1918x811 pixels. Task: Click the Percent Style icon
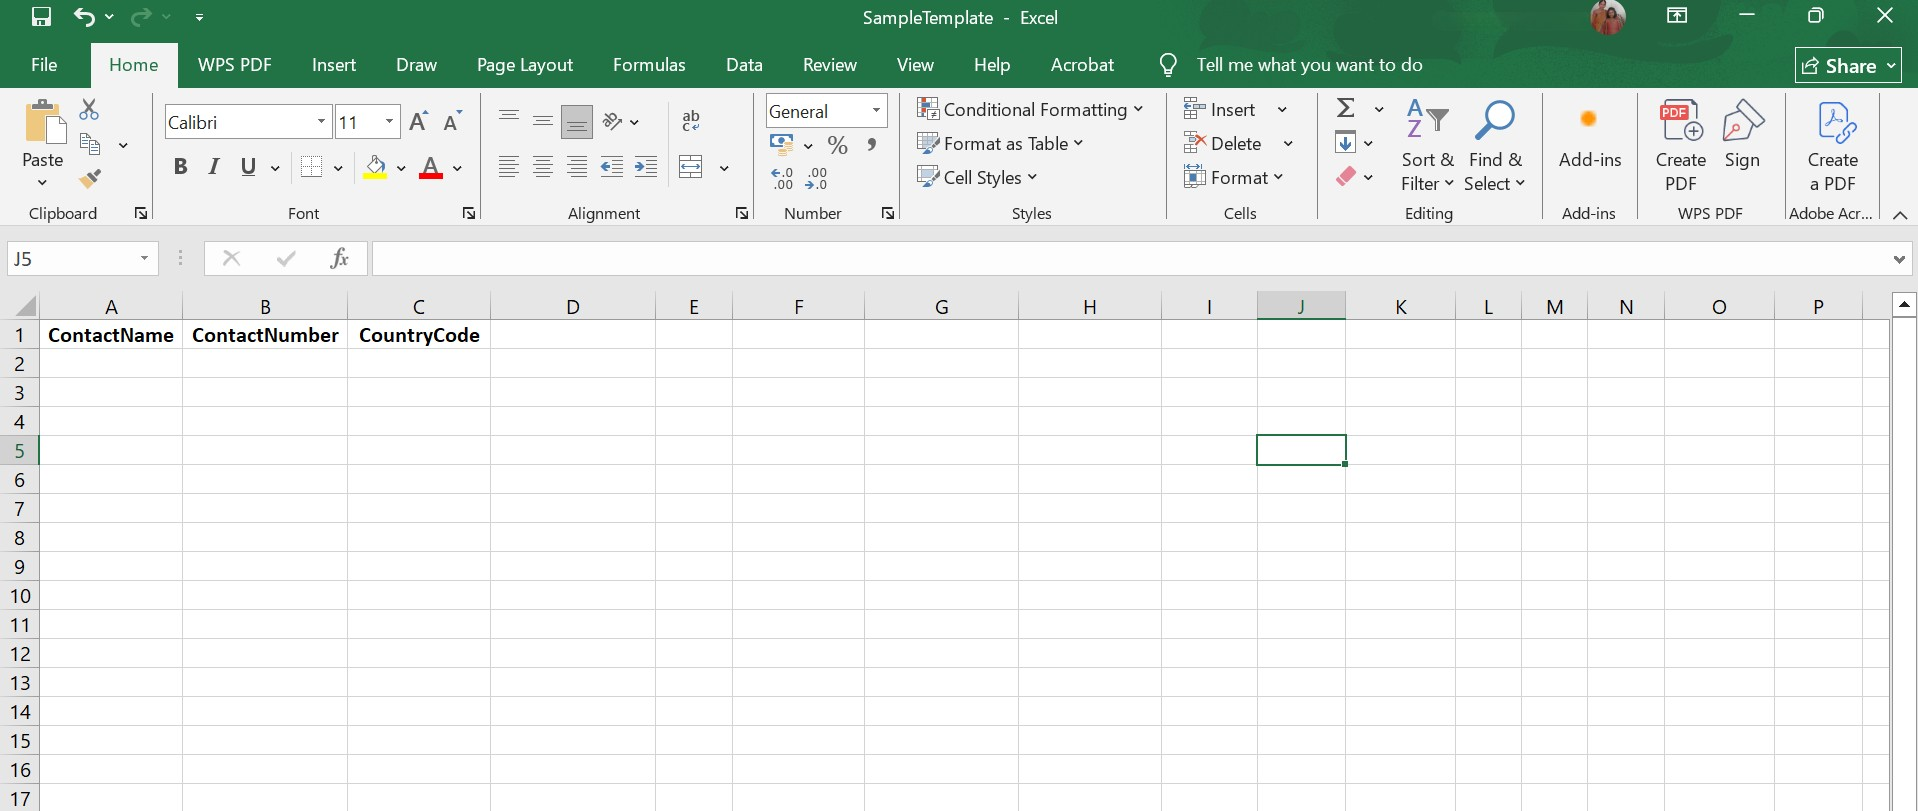pos(837,146)
